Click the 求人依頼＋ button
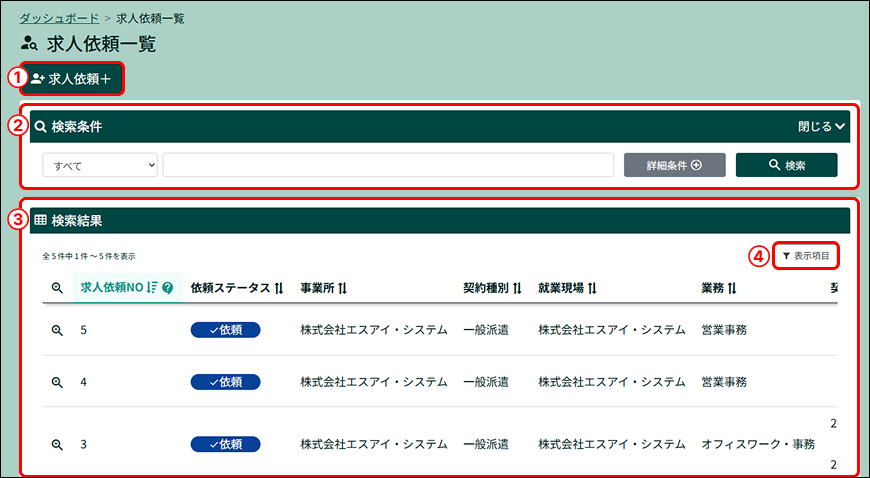The width and height of the screenshot is (870, 478). 72,79
